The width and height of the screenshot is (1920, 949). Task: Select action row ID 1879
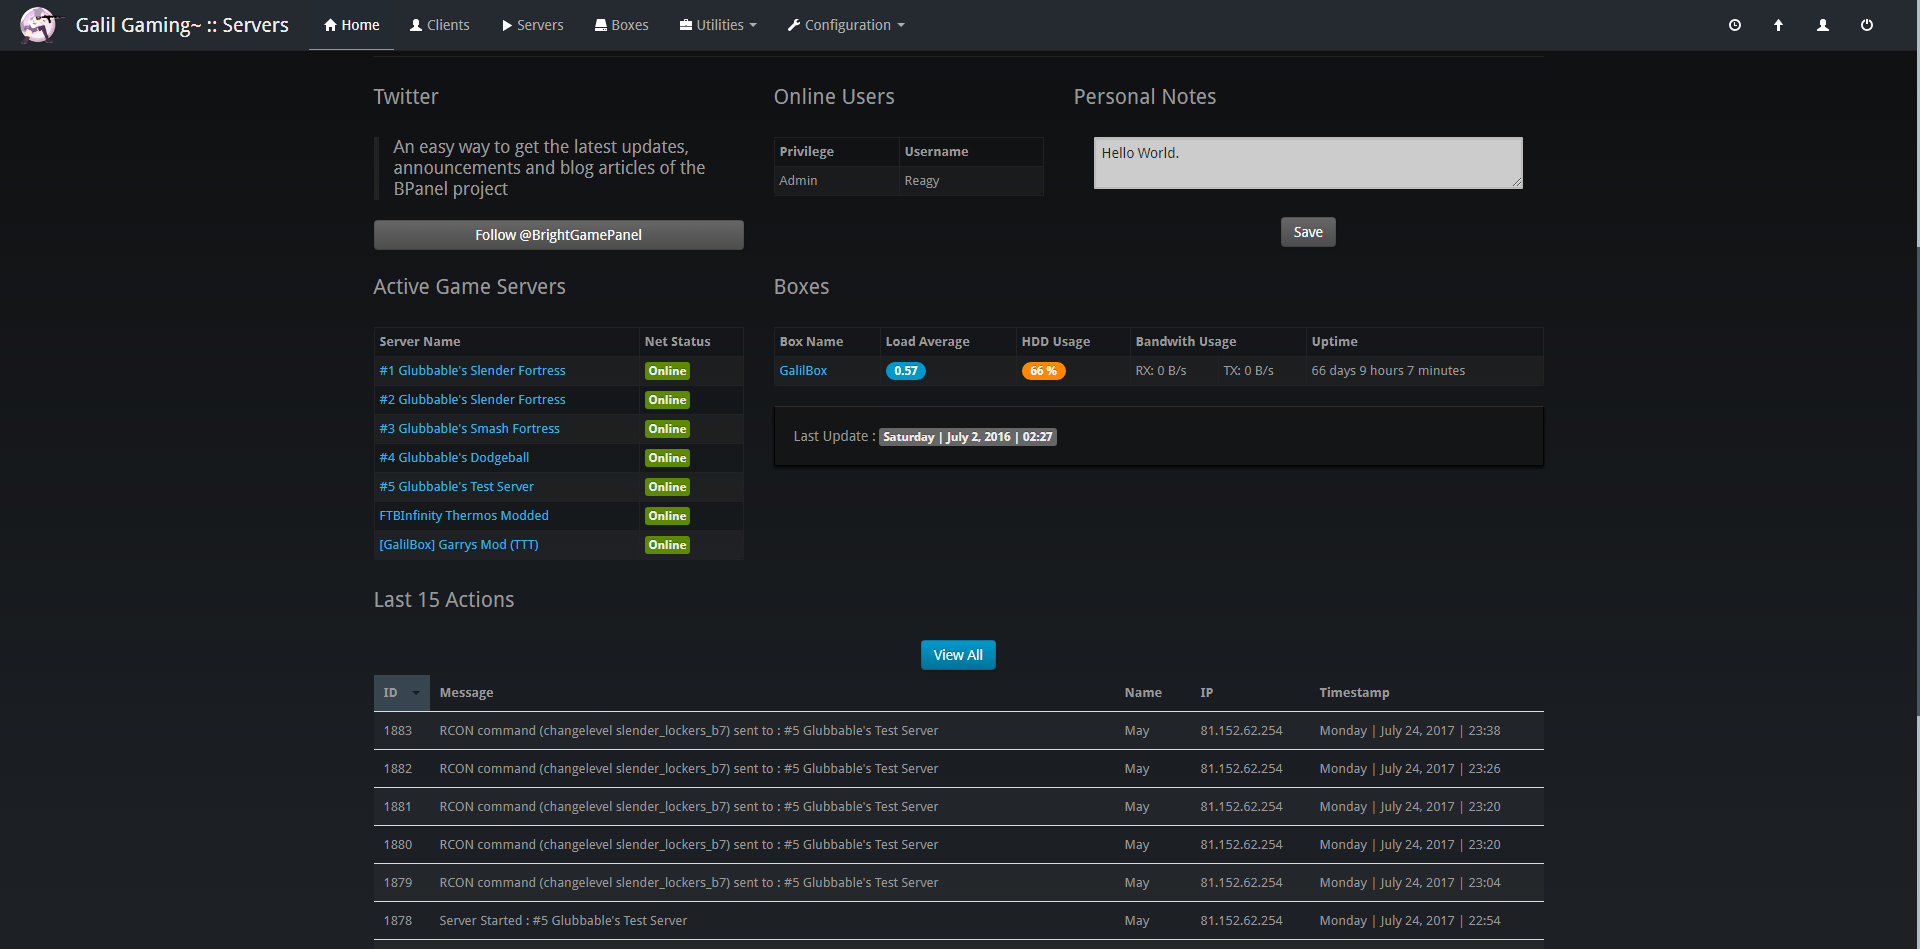click(959, 883)
